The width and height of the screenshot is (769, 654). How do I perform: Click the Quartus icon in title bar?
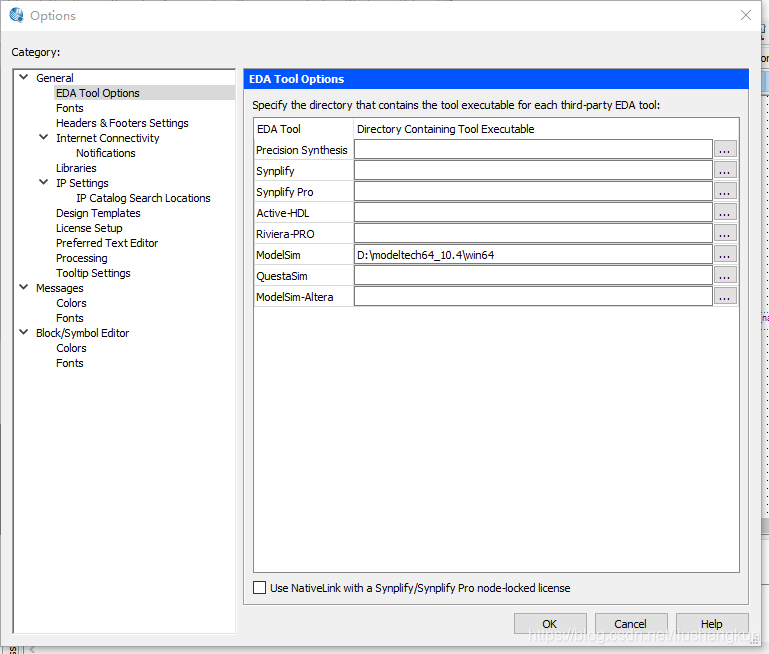16,15
